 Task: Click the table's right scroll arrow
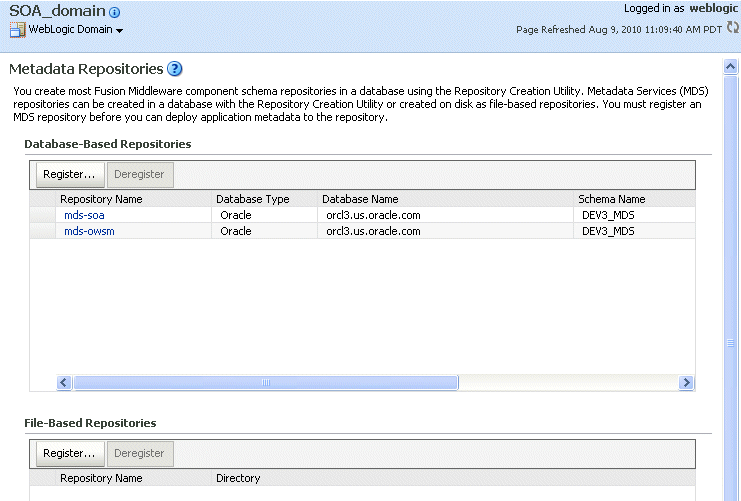(686, 382)
